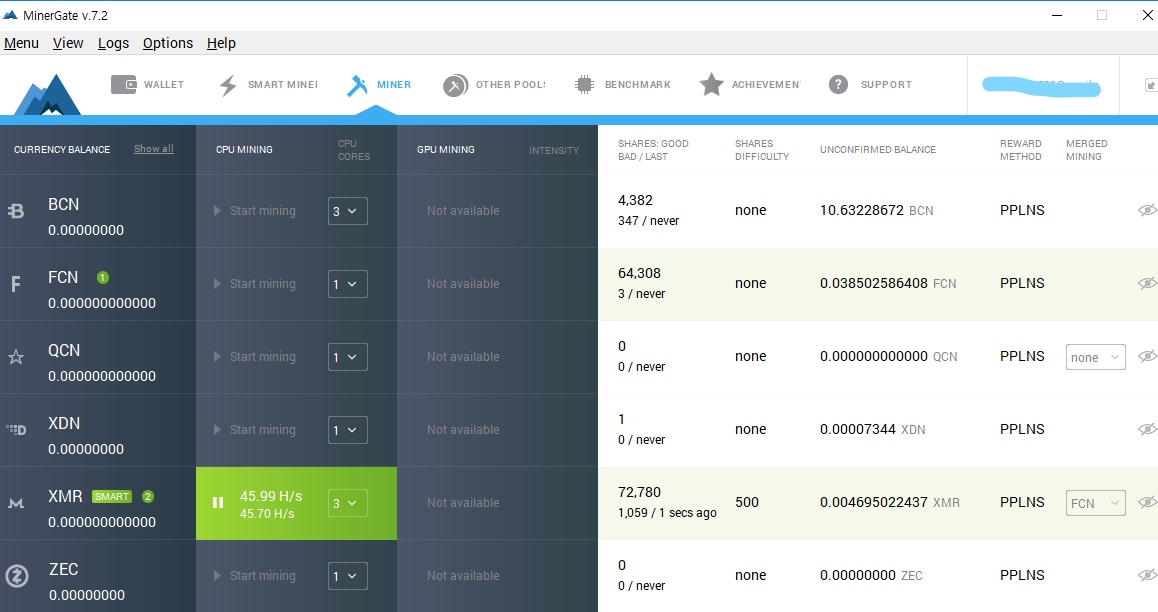Open the Options menu
Viewport: 1158px width, 612px height.
(x=168, y=44)
